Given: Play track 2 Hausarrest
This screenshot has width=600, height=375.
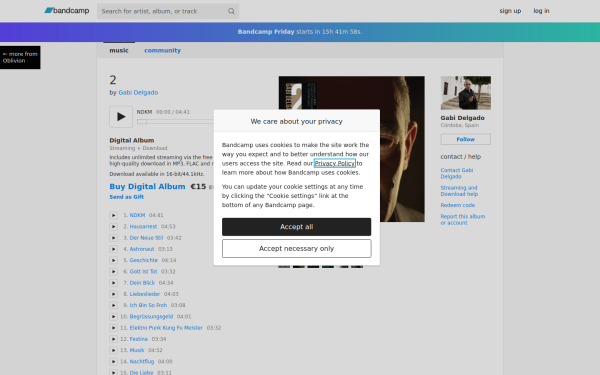Looking at the screenshot, I should (x=113, y=227).
